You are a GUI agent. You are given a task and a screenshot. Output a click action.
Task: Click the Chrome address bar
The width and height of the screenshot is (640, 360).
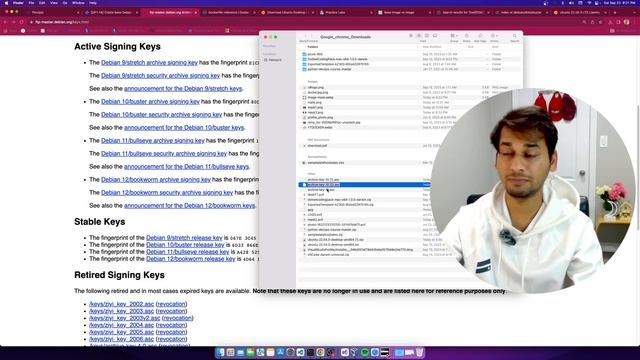coord(306,22)
